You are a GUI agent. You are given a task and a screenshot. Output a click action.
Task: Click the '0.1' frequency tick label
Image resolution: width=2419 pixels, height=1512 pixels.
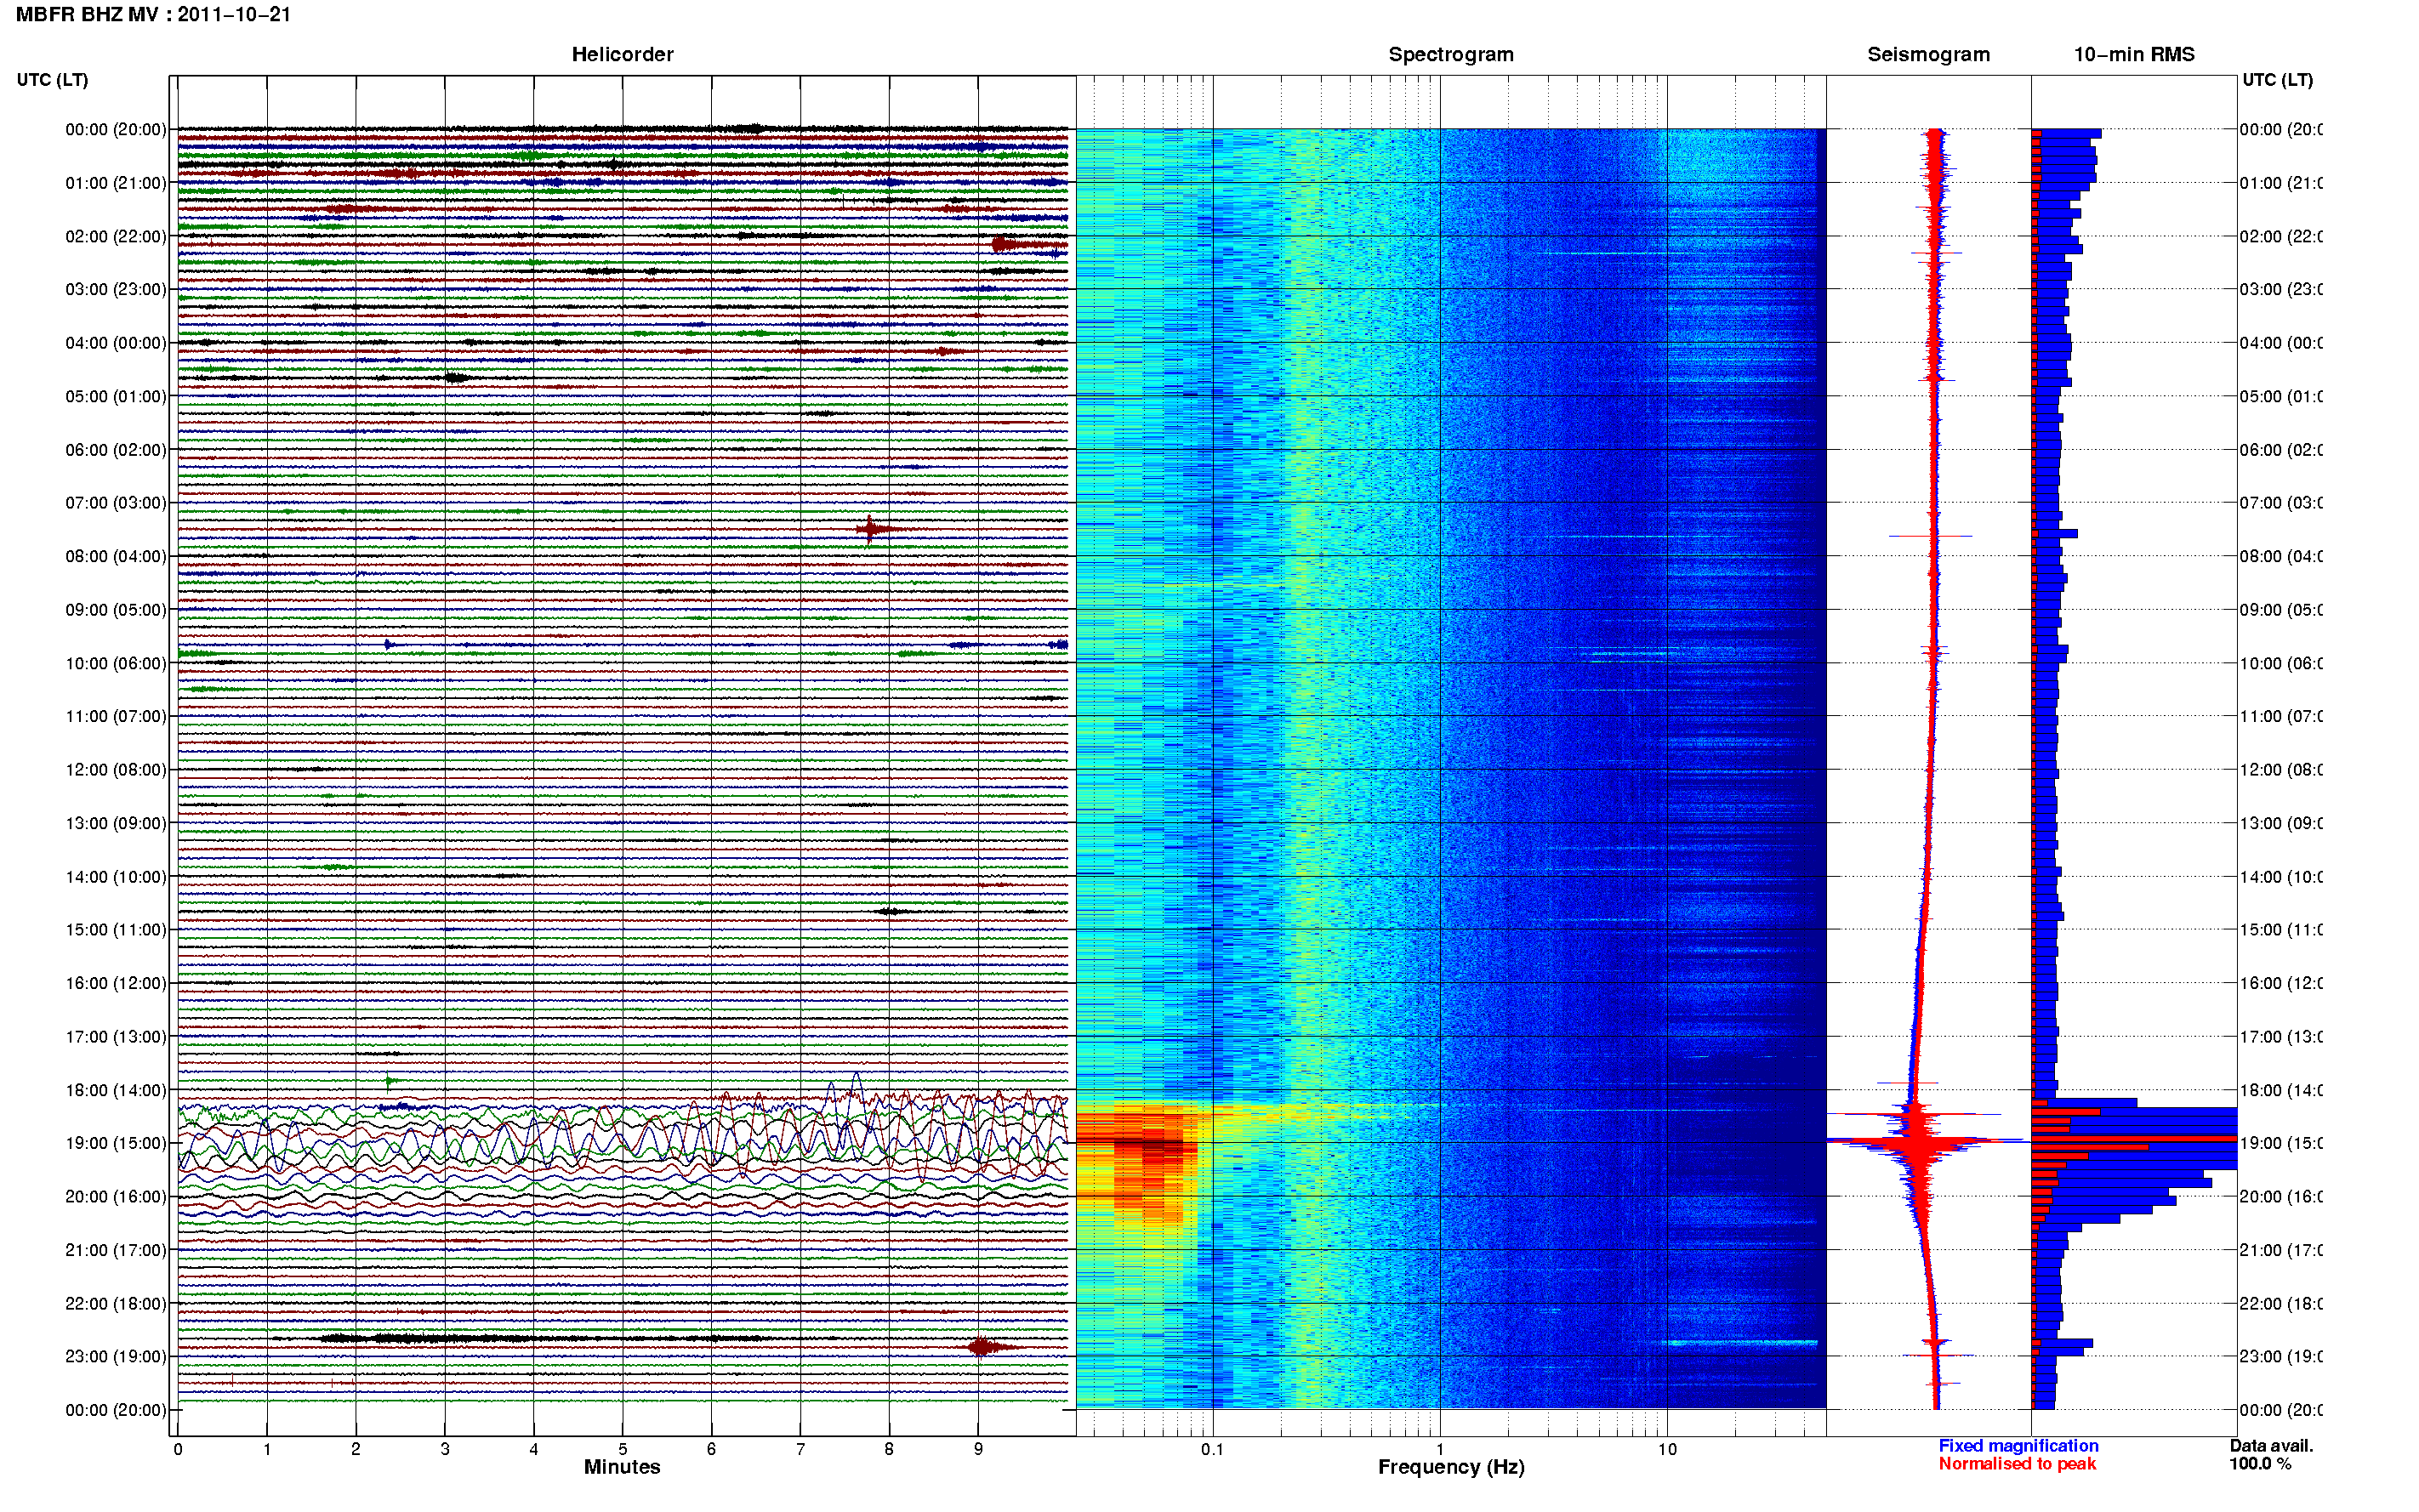pyautogui.click(x=1212, y=1450)
